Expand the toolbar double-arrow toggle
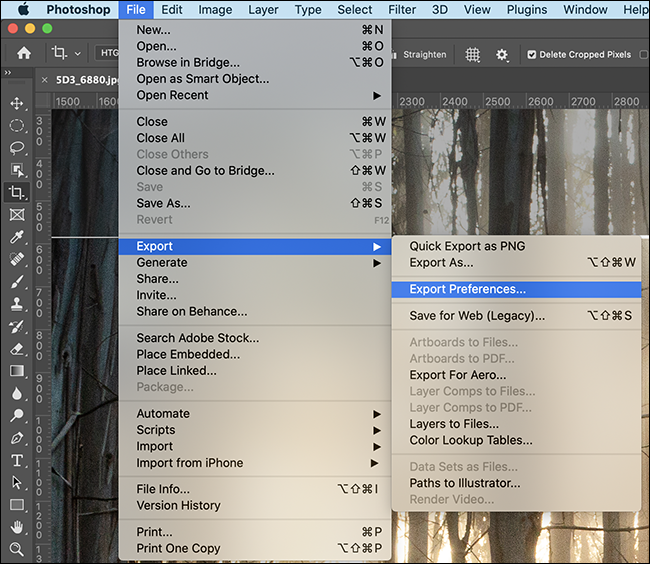 pos(7,73)
